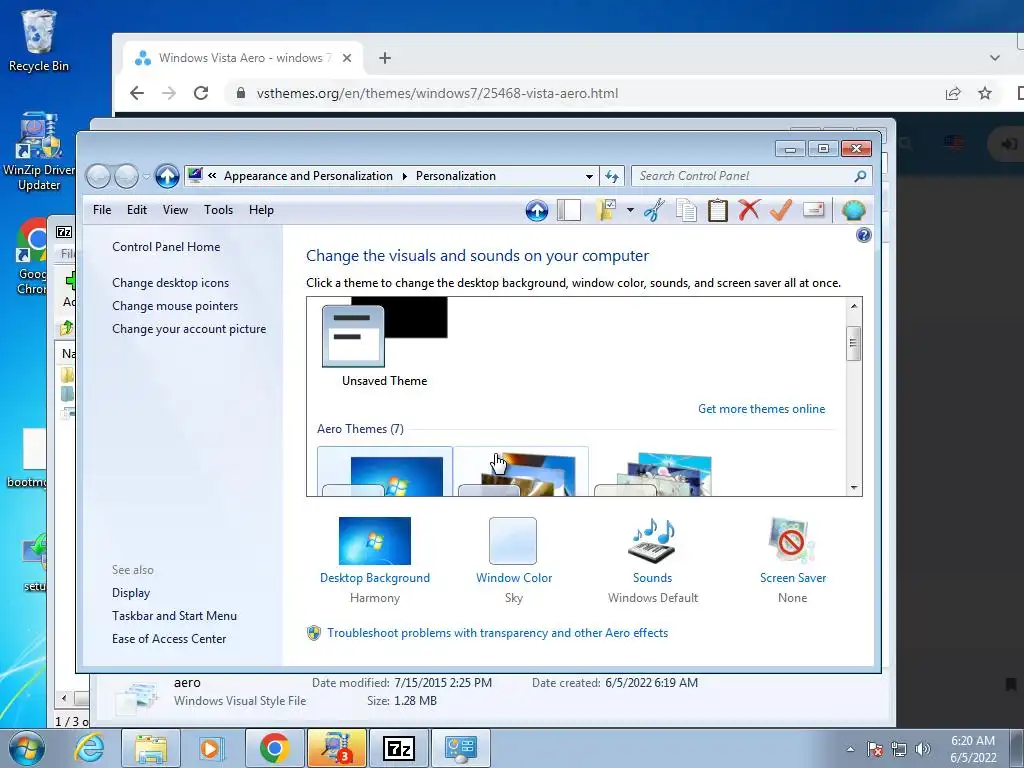The width and height of the screenshot is (1024, 768).
Task: Toggle the navigation pane toolbar icon
Action: [x=569, y=210]
